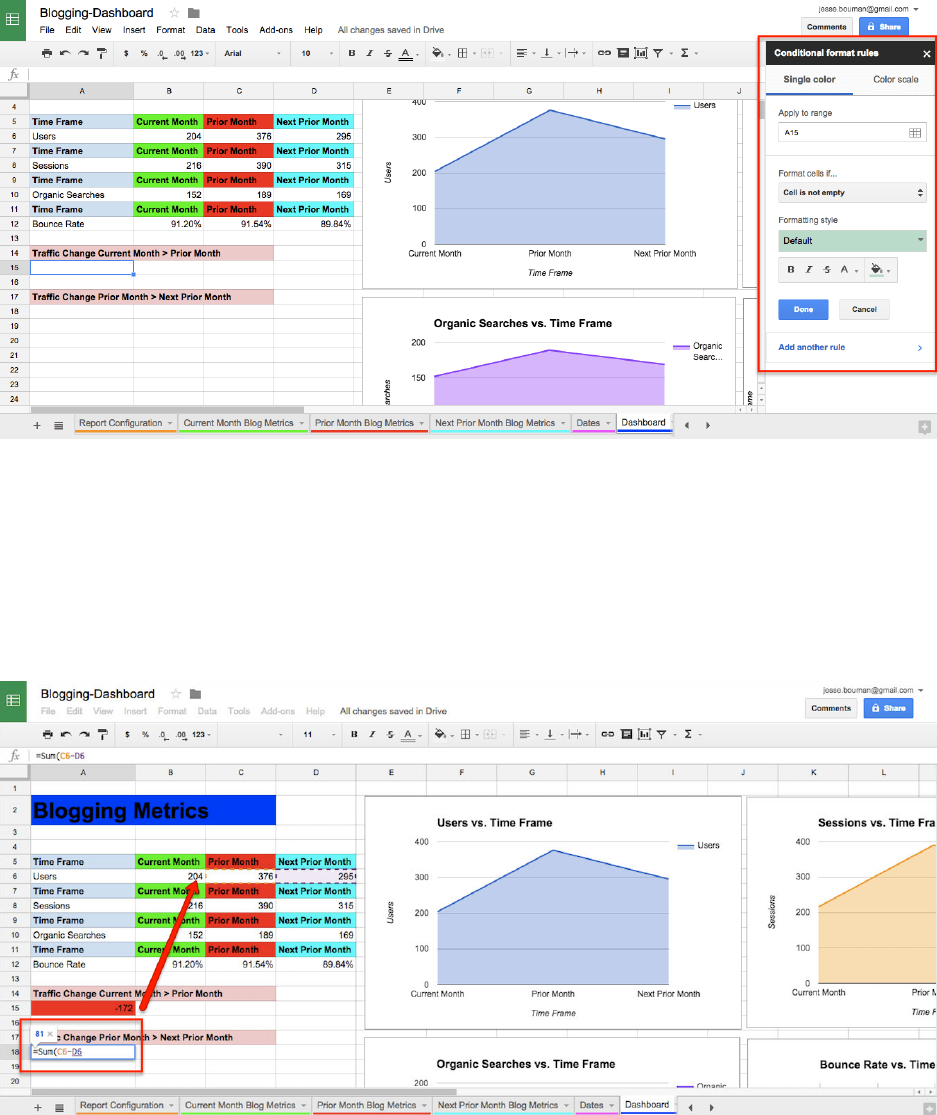Dismiss the 81 formula preview tooltip
The width and height of the screenshot is (937, 1115).
click(50, 1033)
